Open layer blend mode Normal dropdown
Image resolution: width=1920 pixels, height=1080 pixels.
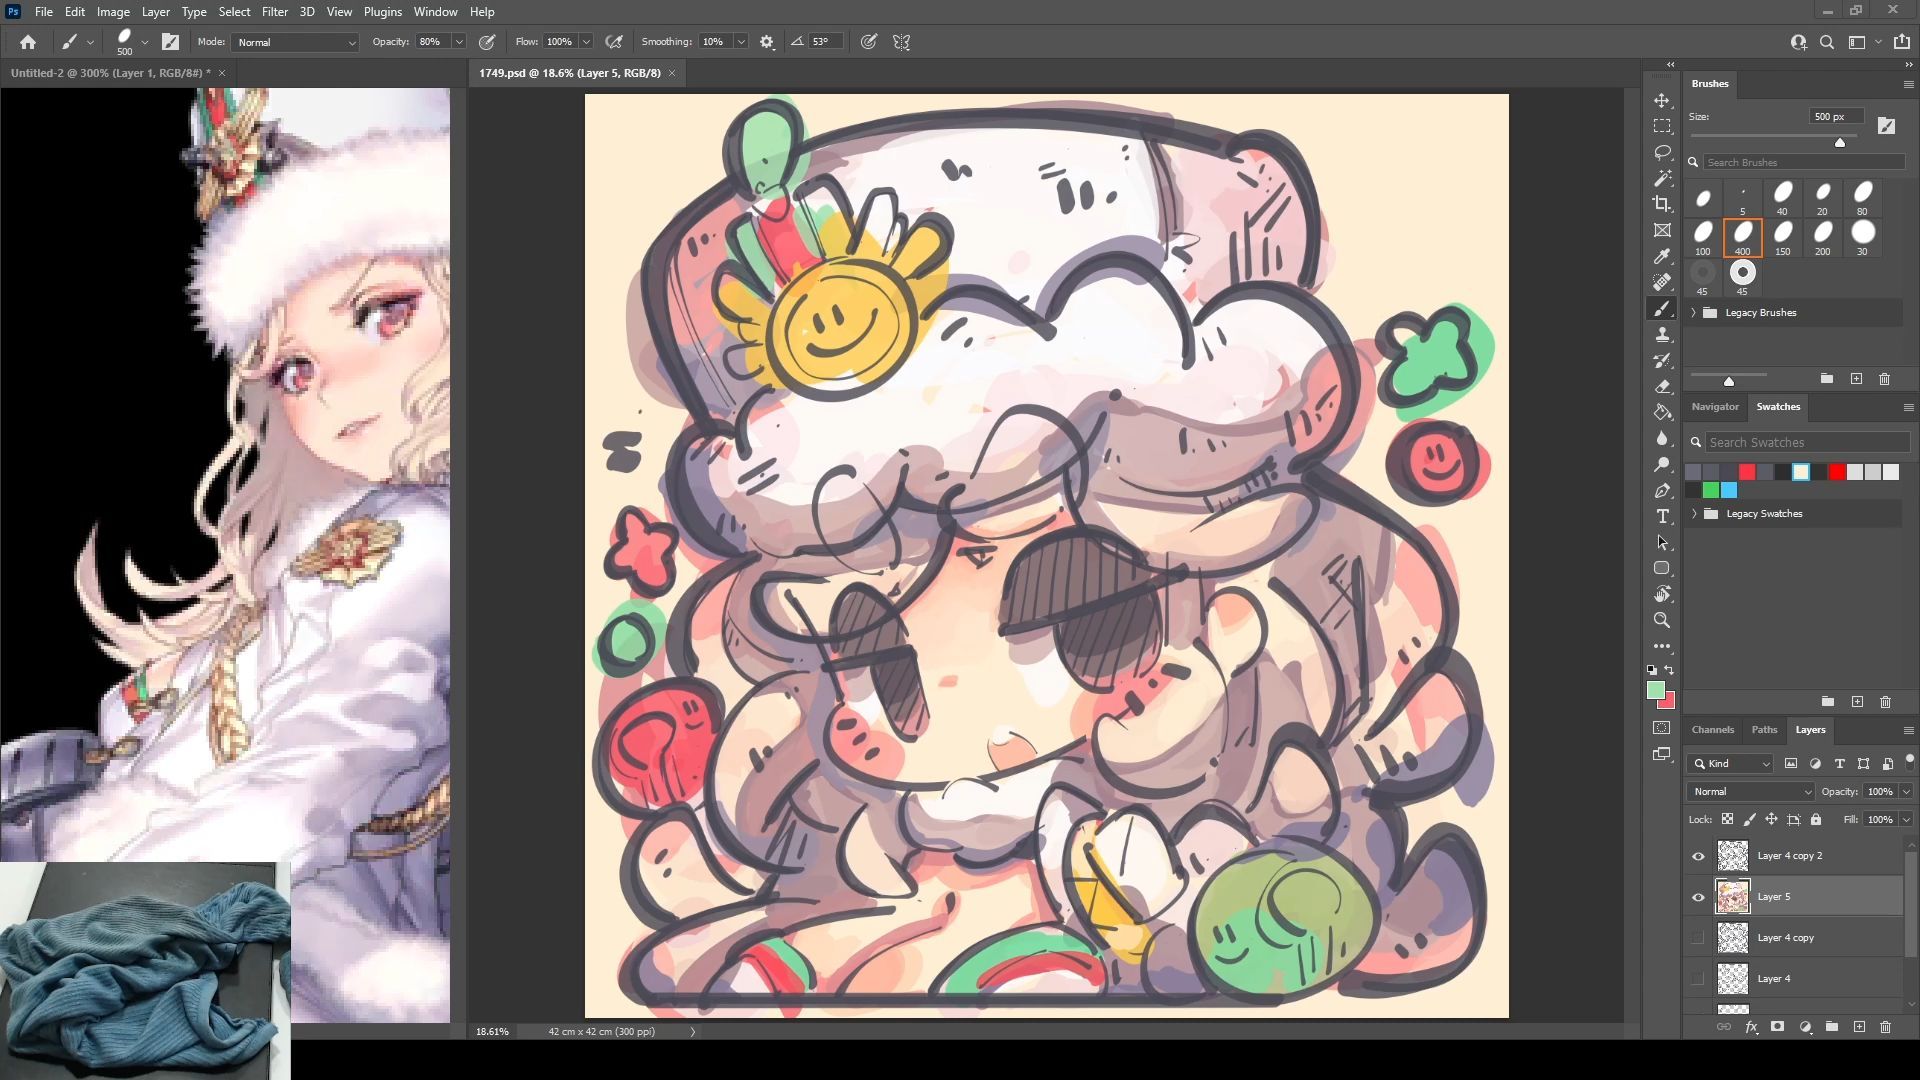[x=1750, y=791]
